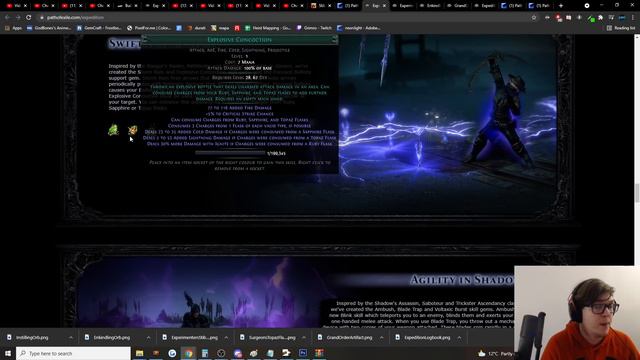This screenshot has width=640, height=360.
Task: Open the Chrome extensions puzzle icon
Action: [x=600, y=18]
